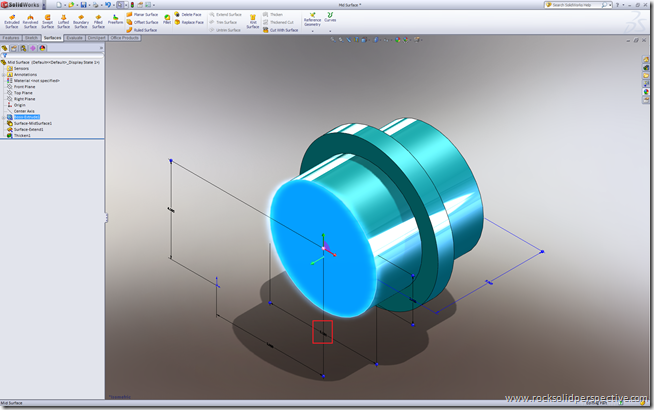This screenshot has width=654, height=410.
Task: Switch to the Office Products tab
Action: (x=125, y=38)
